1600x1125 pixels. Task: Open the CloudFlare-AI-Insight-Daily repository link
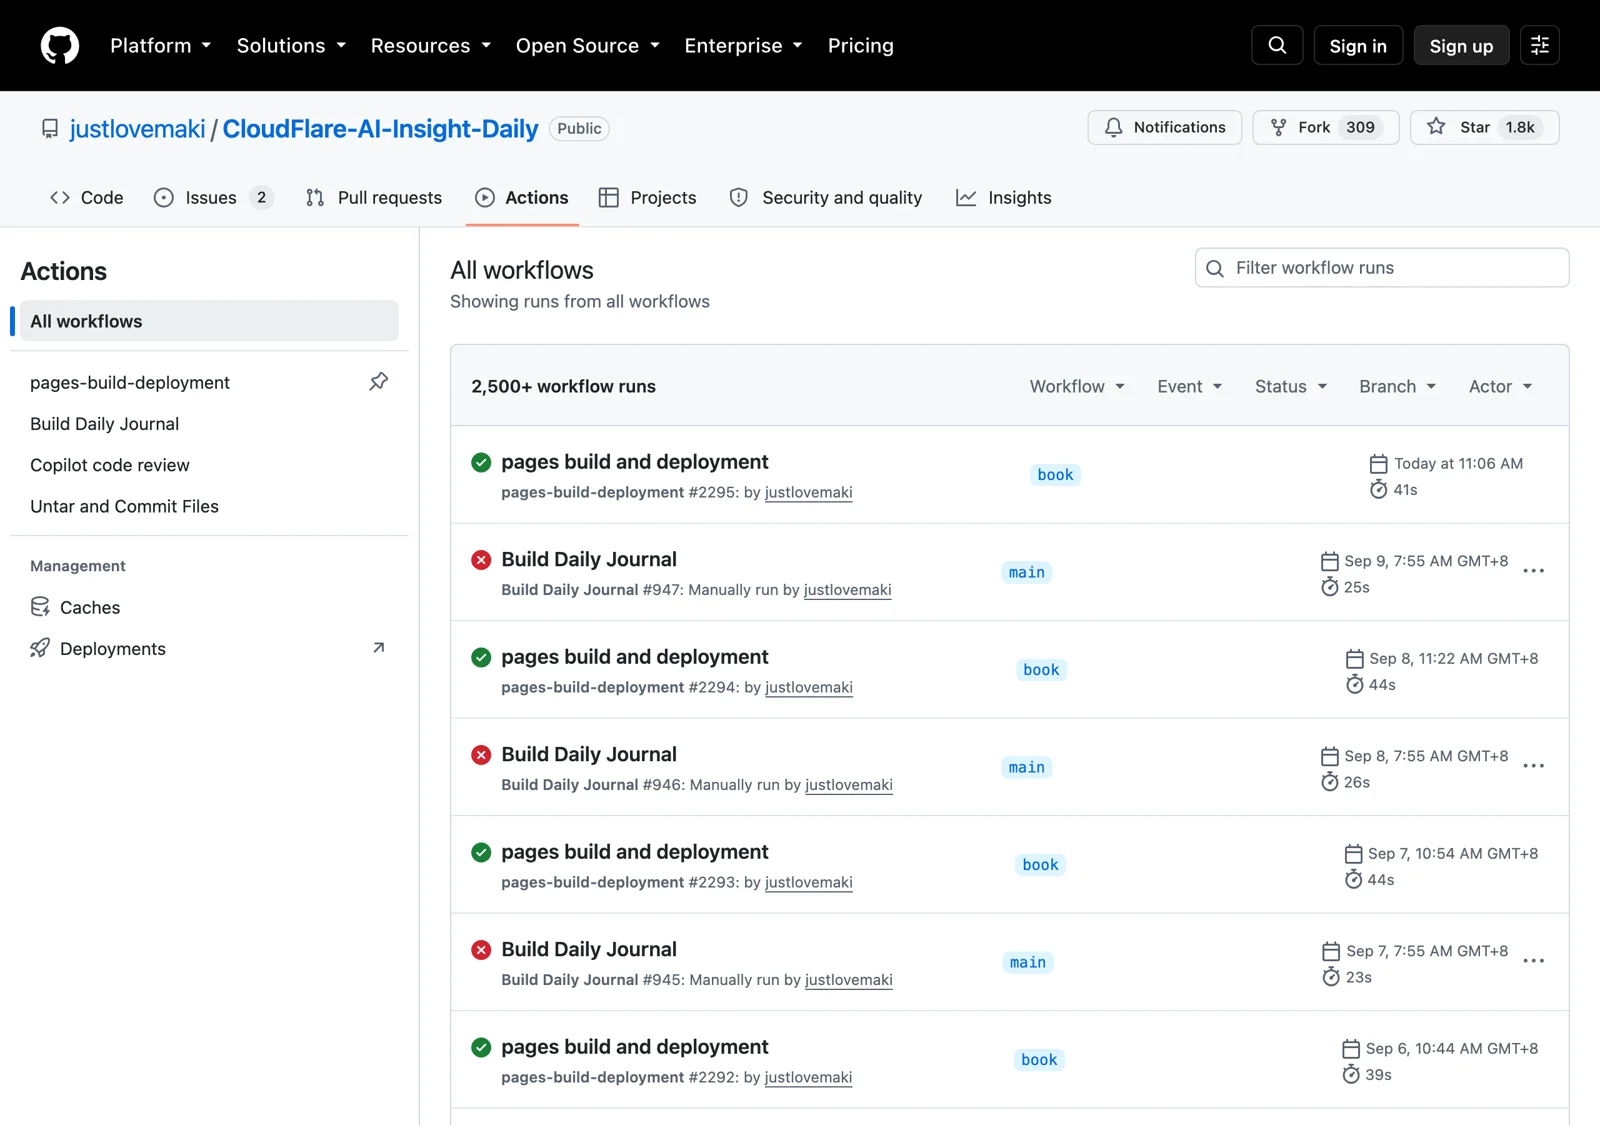pyautogui.click(x=380, y=129)
